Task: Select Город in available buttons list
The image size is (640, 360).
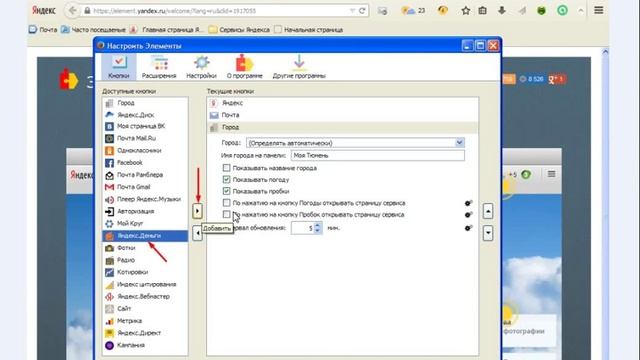Action: (145, 103)
